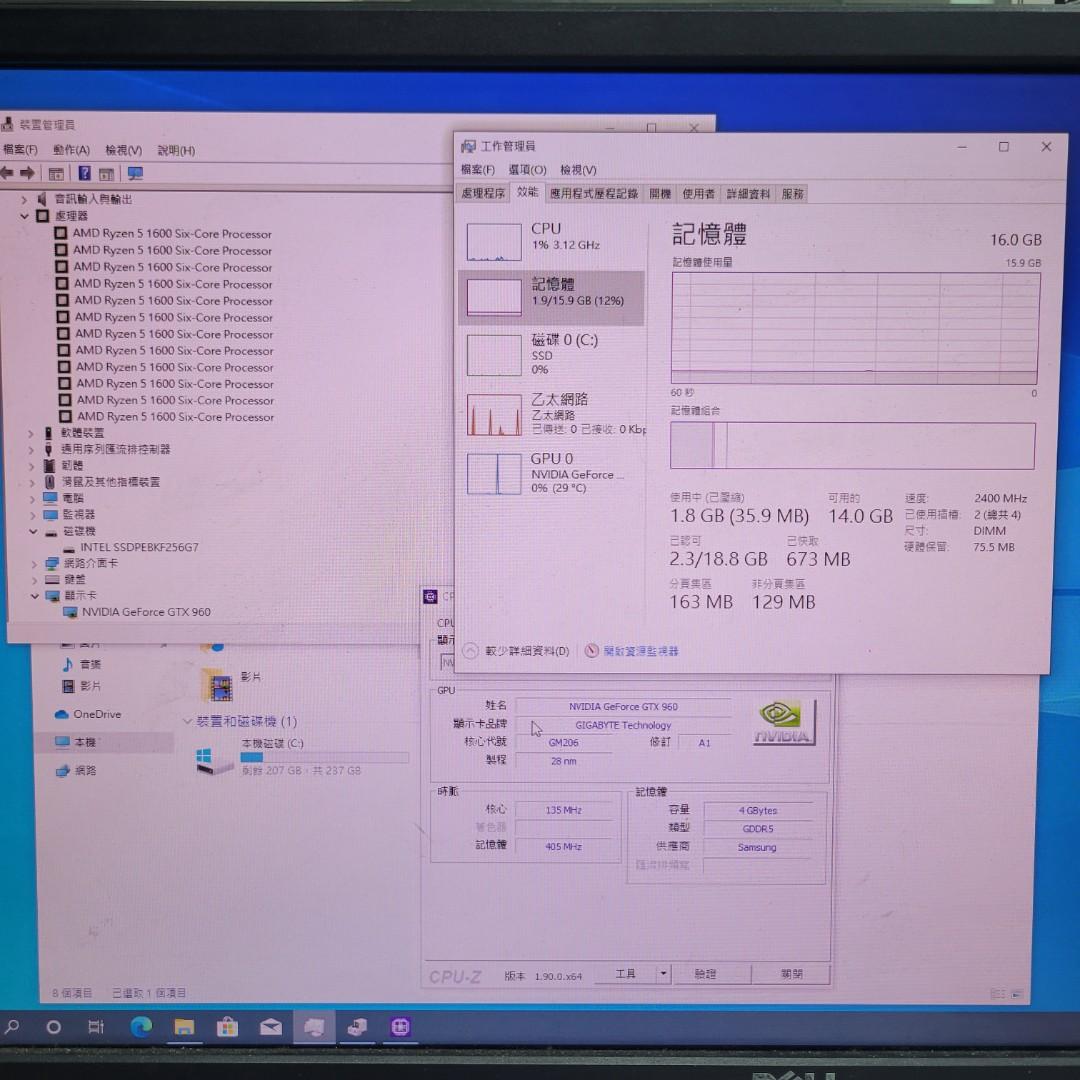Collapse the 裝置和磁碟機 (1) section
Viewport: 1080px width, 1080px height.
coord(187,721)
